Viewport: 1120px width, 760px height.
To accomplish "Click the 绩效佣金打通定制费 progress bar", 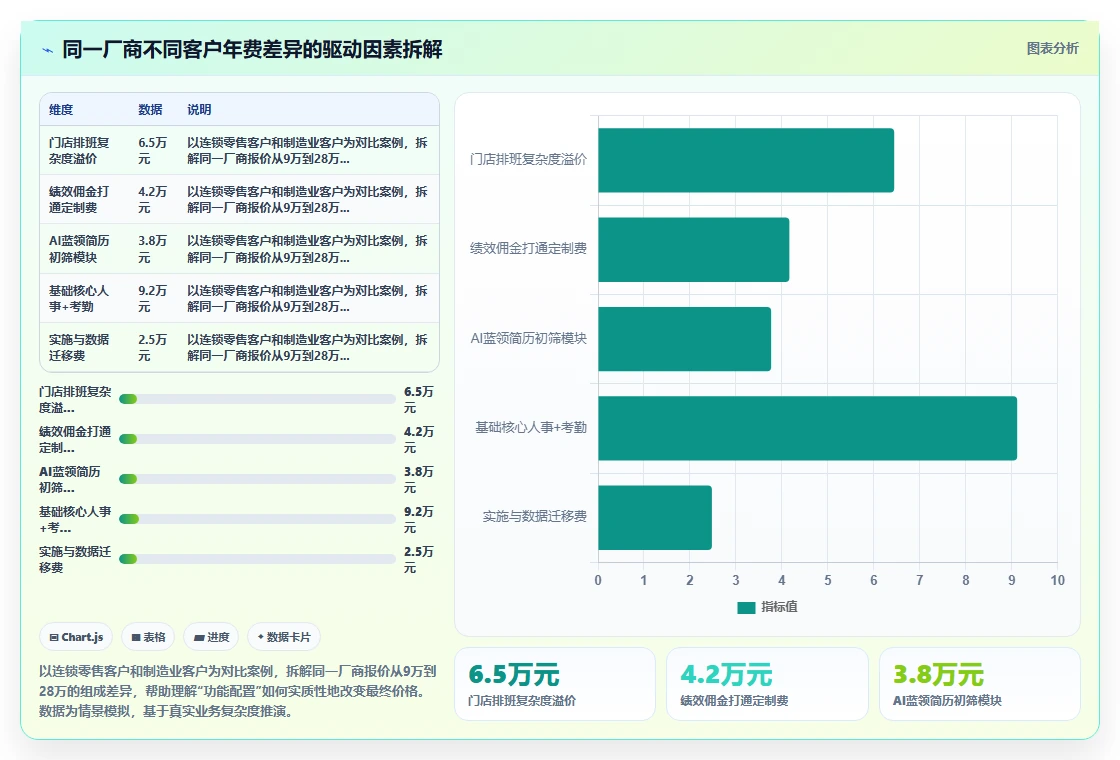I will point(257,439).
